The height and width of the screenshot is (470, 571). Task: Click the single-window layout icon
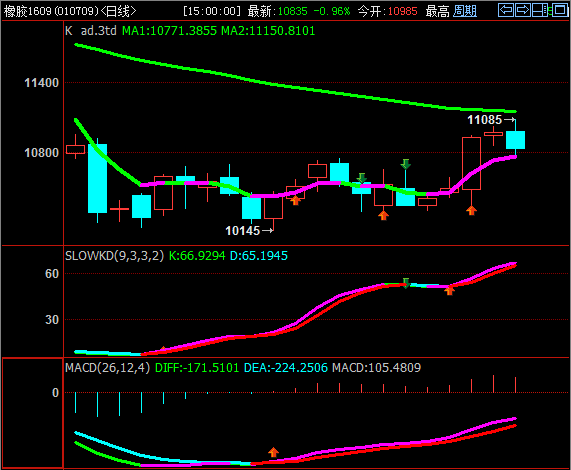[559, 10]
